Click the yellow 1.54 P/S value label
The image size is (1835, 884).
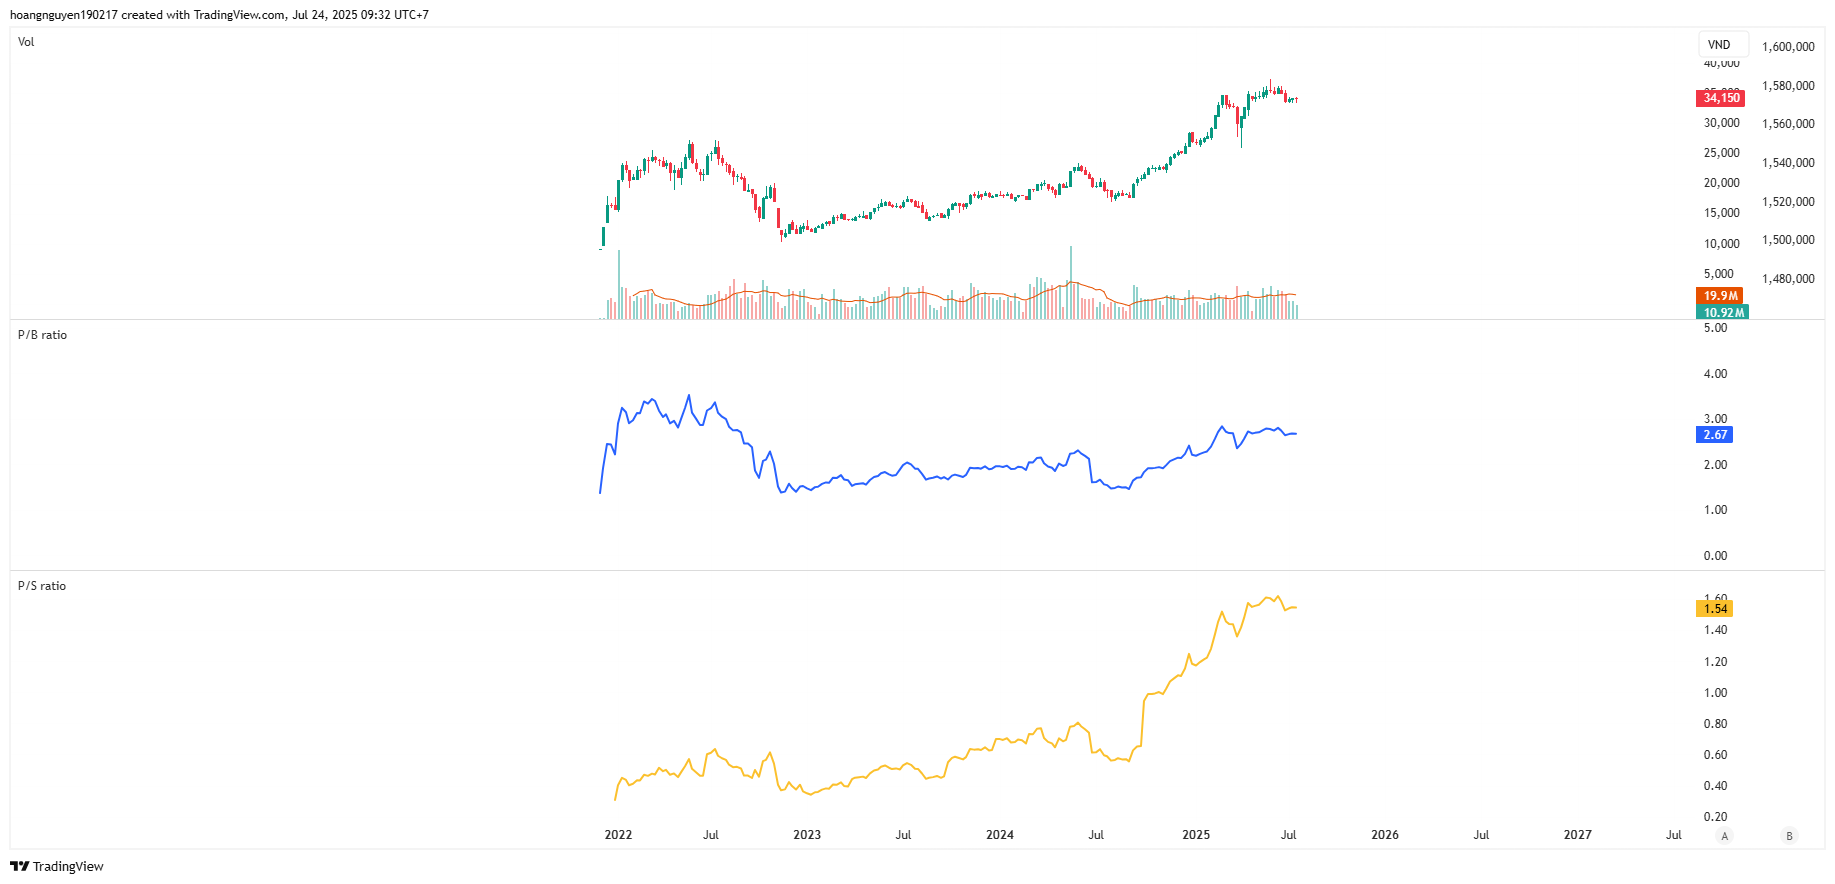point(1715,609)
